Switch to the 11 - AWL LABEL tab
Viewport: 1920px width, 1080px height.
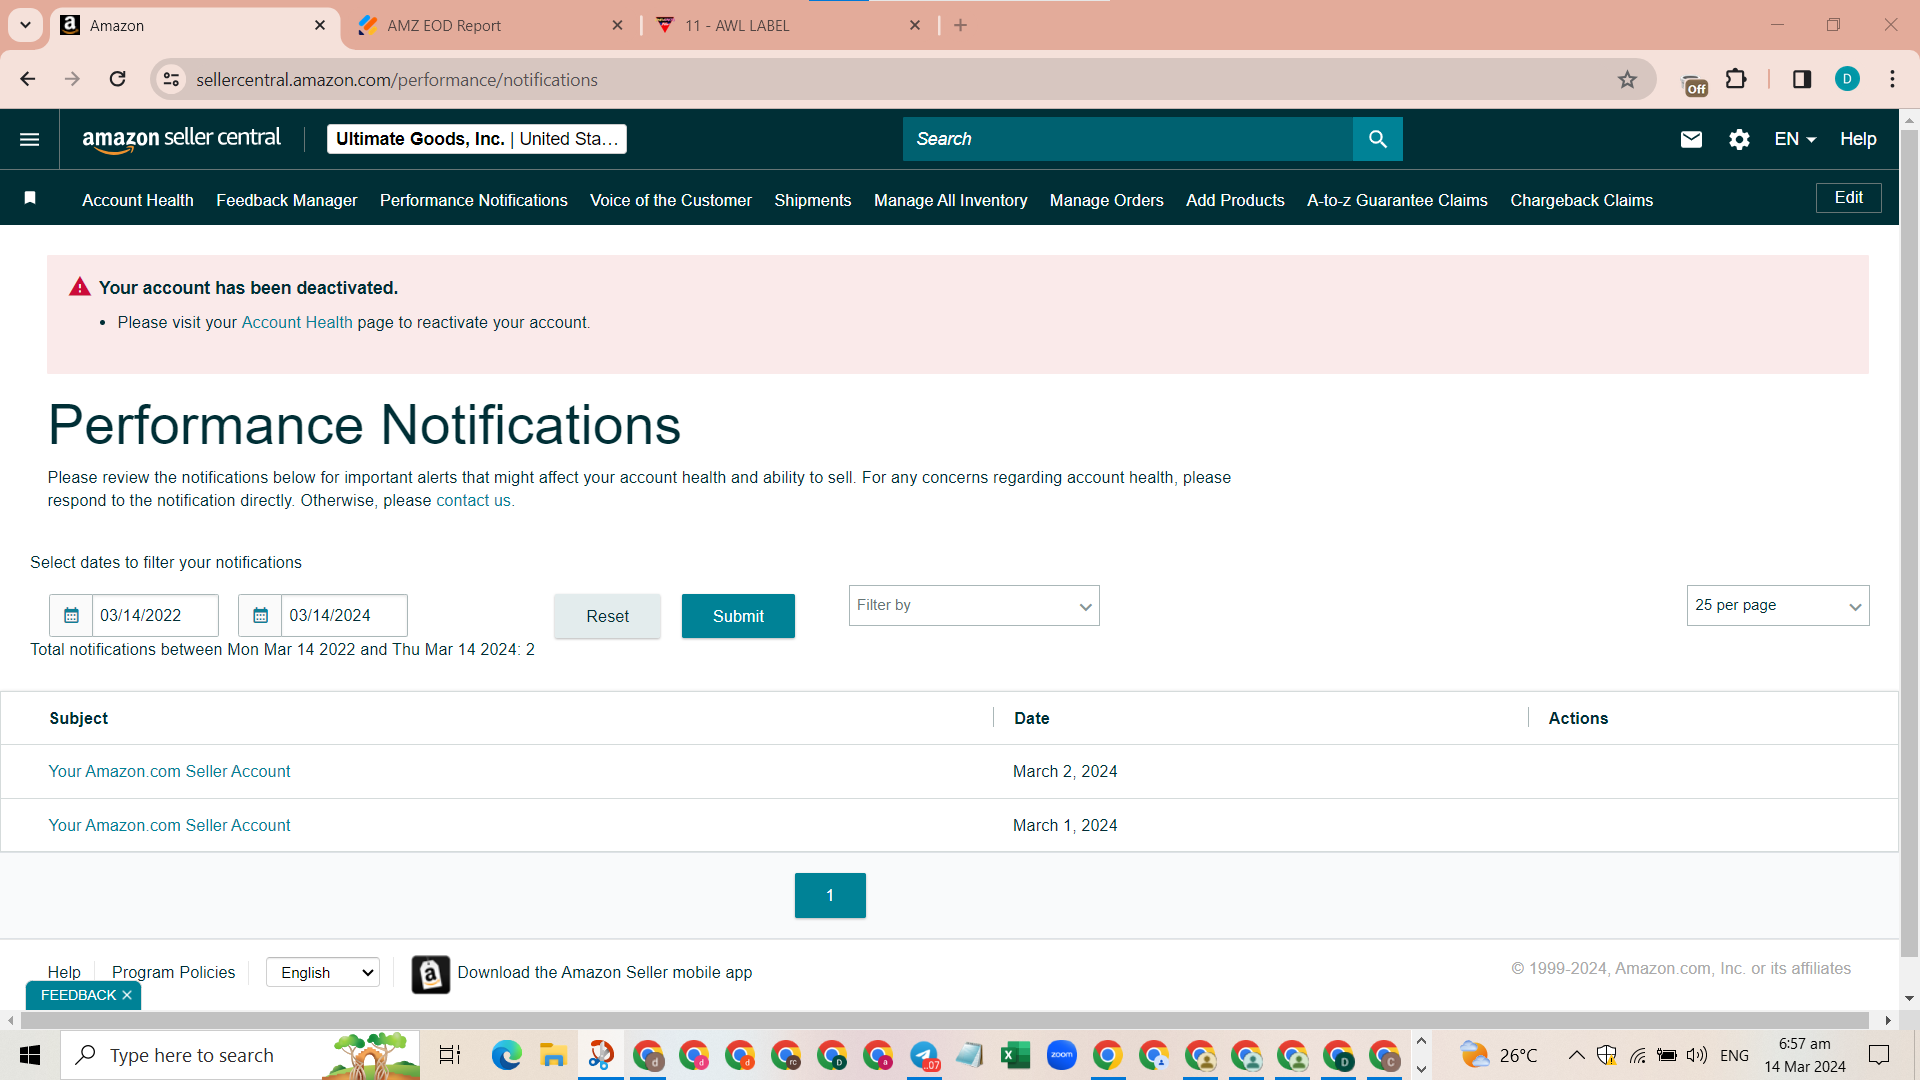(x=788, y=25)
